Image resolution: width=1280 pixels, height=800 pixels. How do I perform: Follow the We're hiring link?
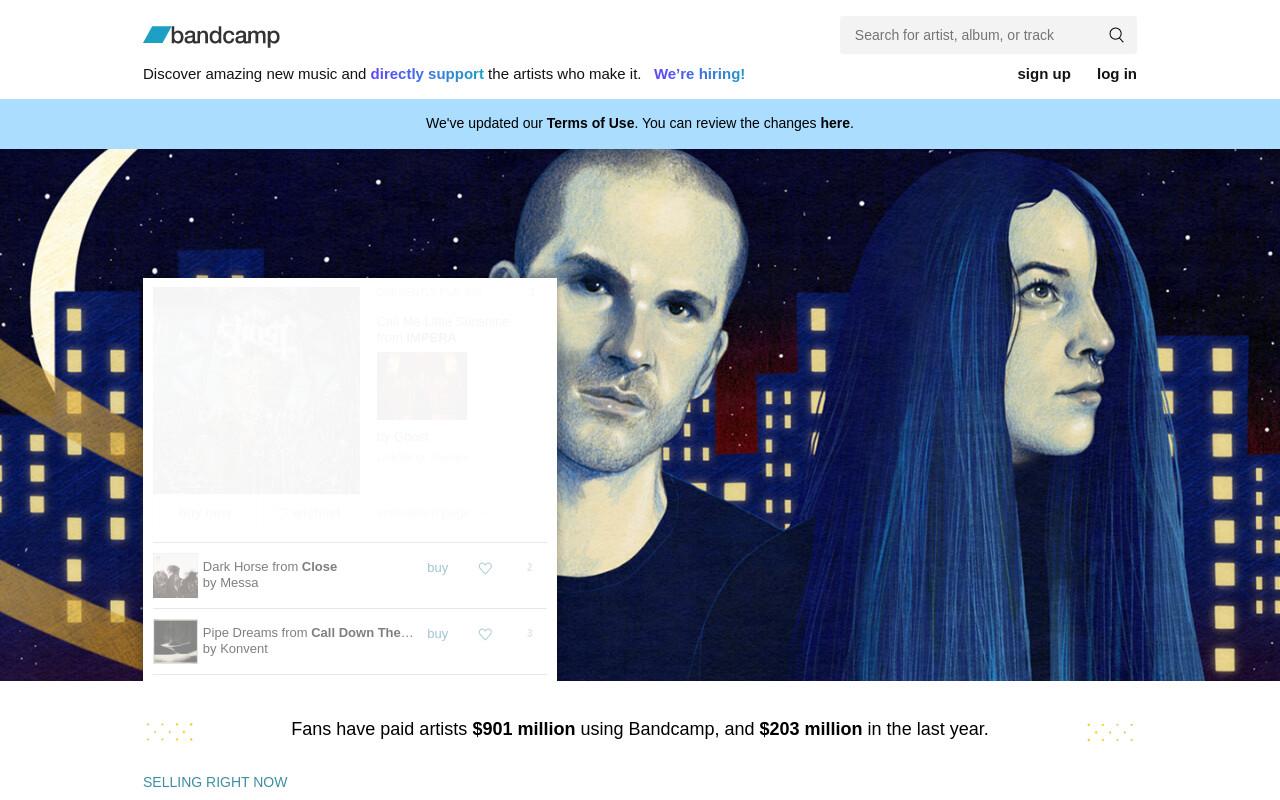[x=699, y=74]
